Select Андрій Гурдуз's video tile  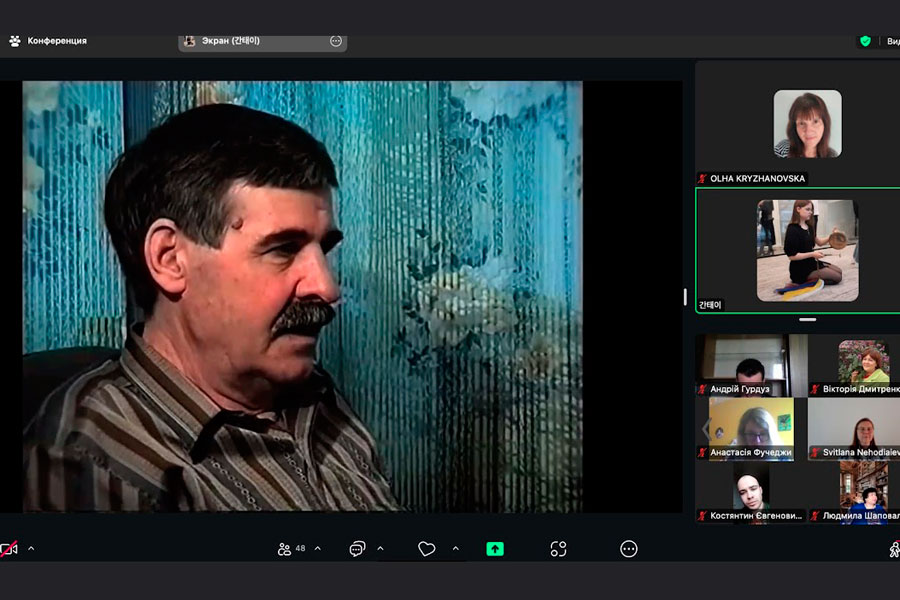tap(750, 365)
